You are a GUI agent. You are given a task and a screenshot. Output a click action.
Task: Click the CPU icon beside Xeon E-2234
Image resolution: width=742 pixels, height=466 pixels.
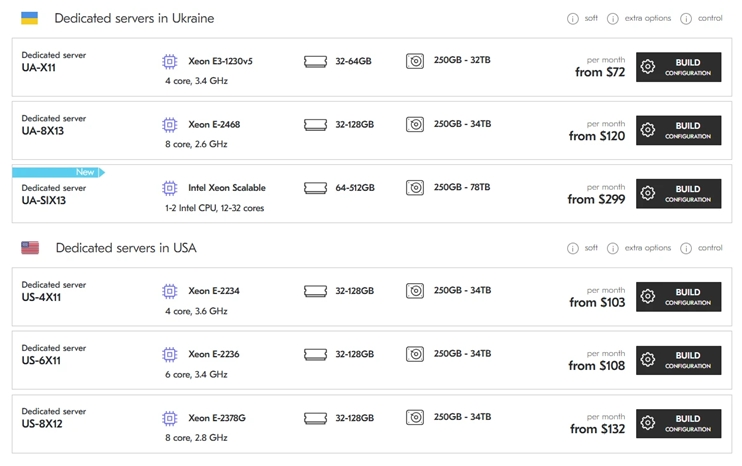click(170, 291)
